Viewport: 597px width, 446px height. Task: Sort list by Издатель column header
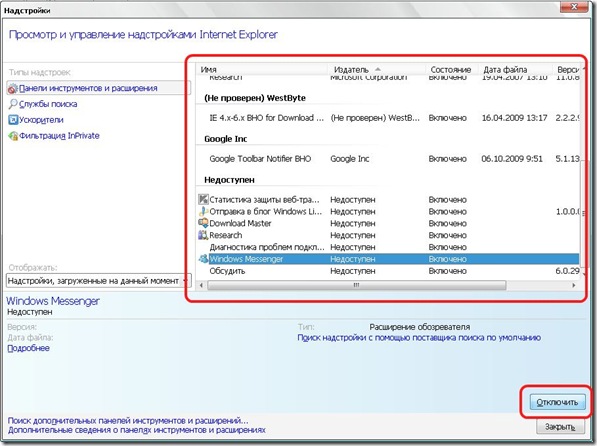[x=376, y=70]
